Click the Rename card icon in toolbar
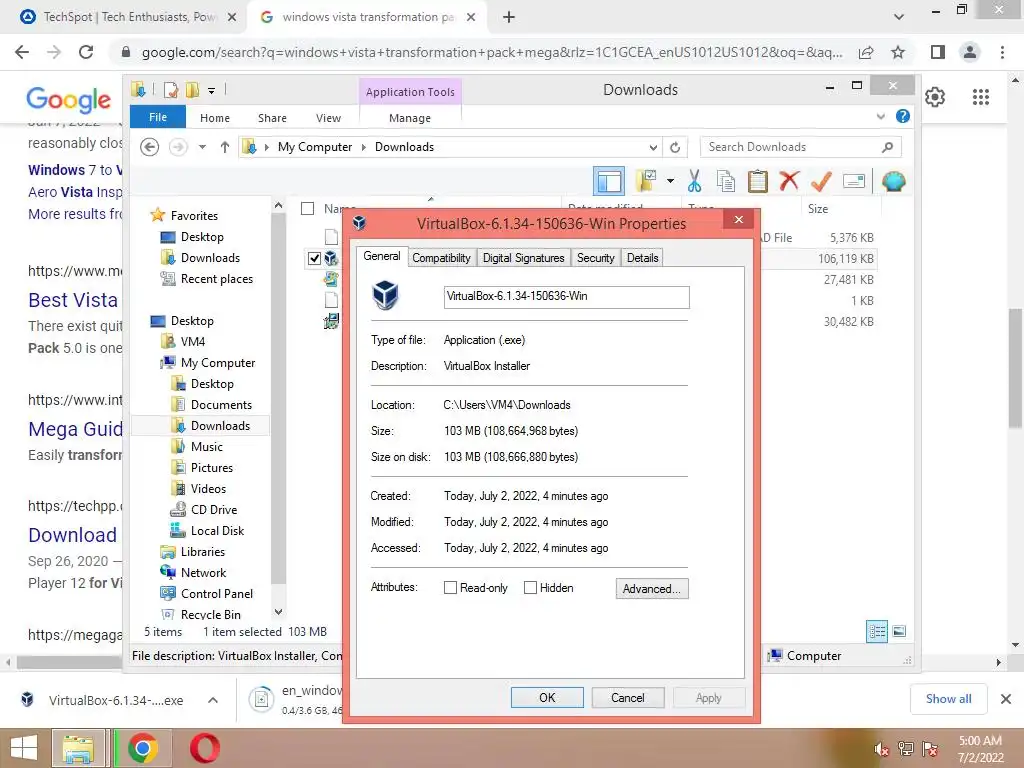 [854, 181]
